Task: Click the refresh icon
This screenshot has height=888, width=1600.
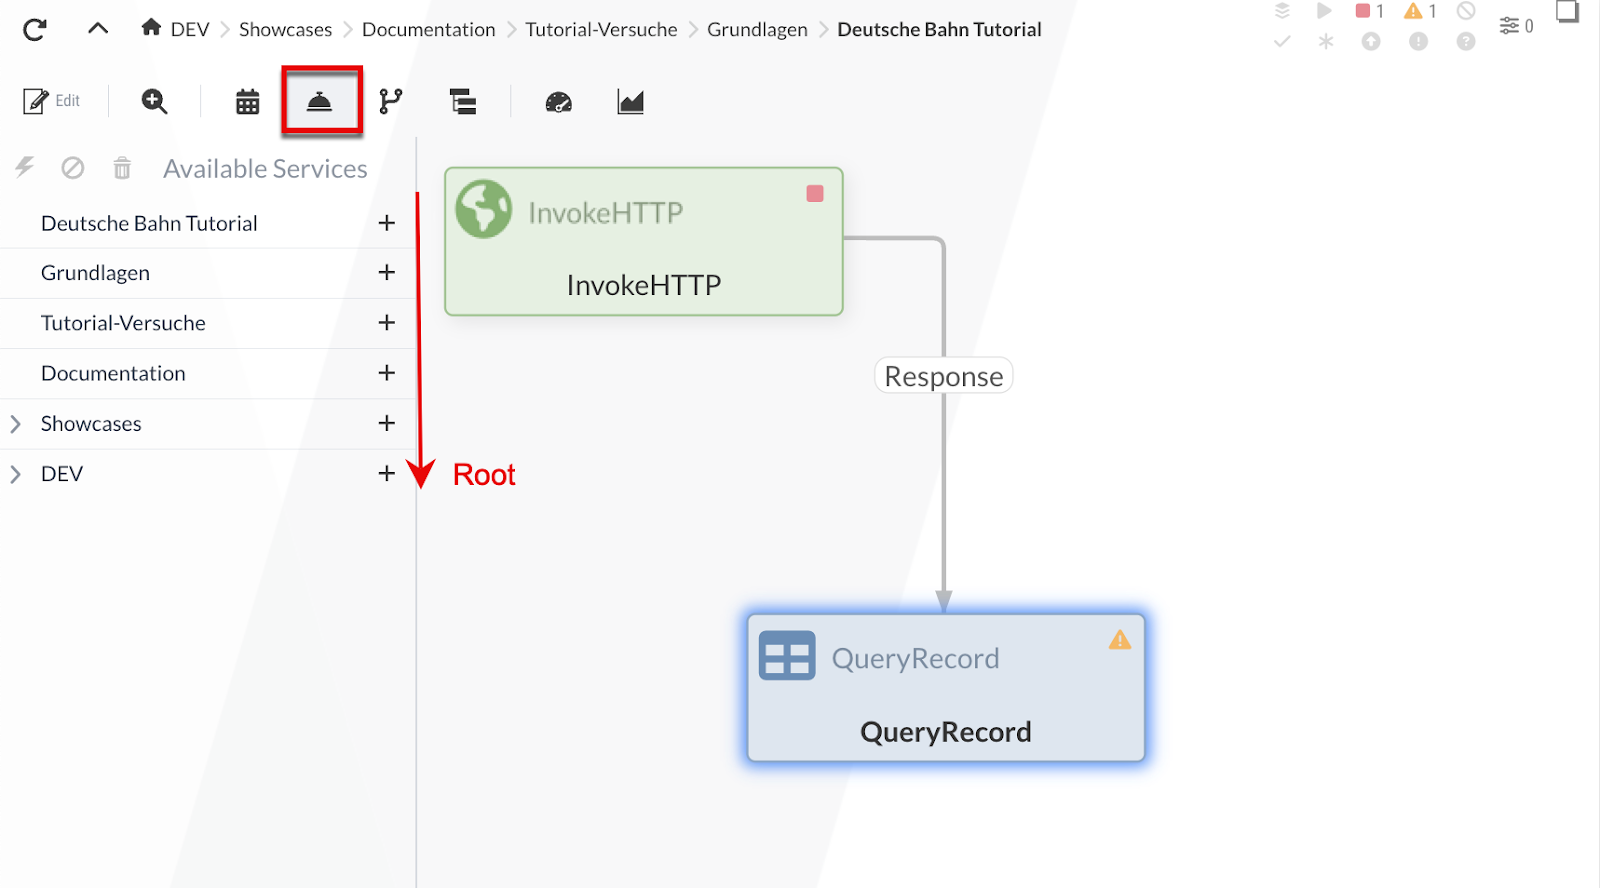Action: coord(35,30)
